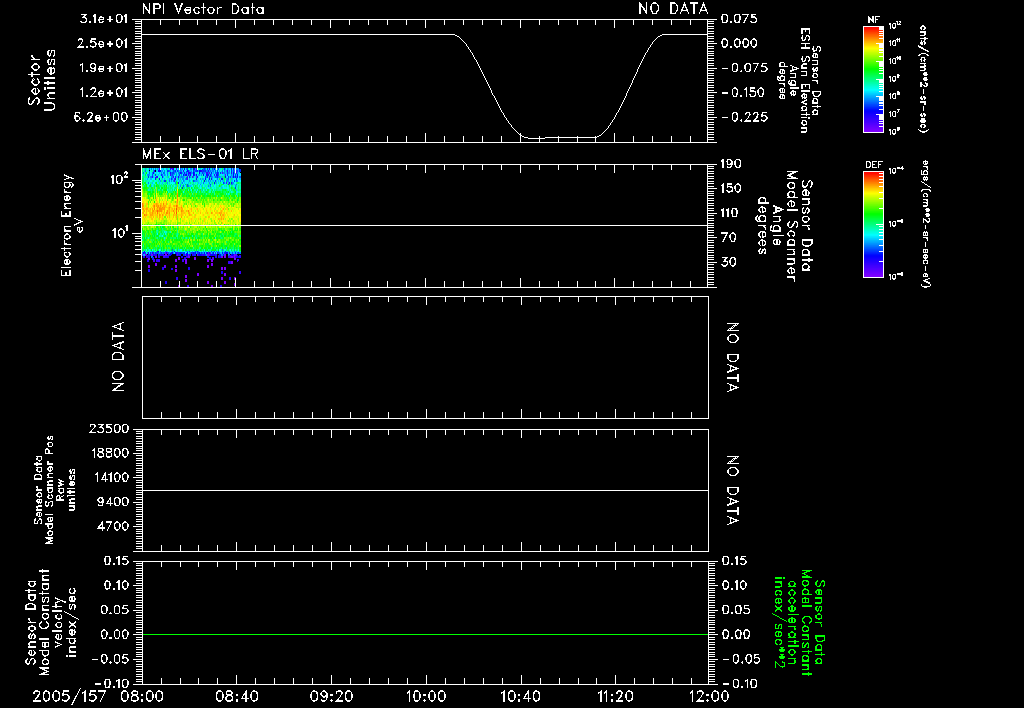This screenshot has height=708, width=1024.
Task: Click the '09:20' time tick label
Action: tap(331, 696)
